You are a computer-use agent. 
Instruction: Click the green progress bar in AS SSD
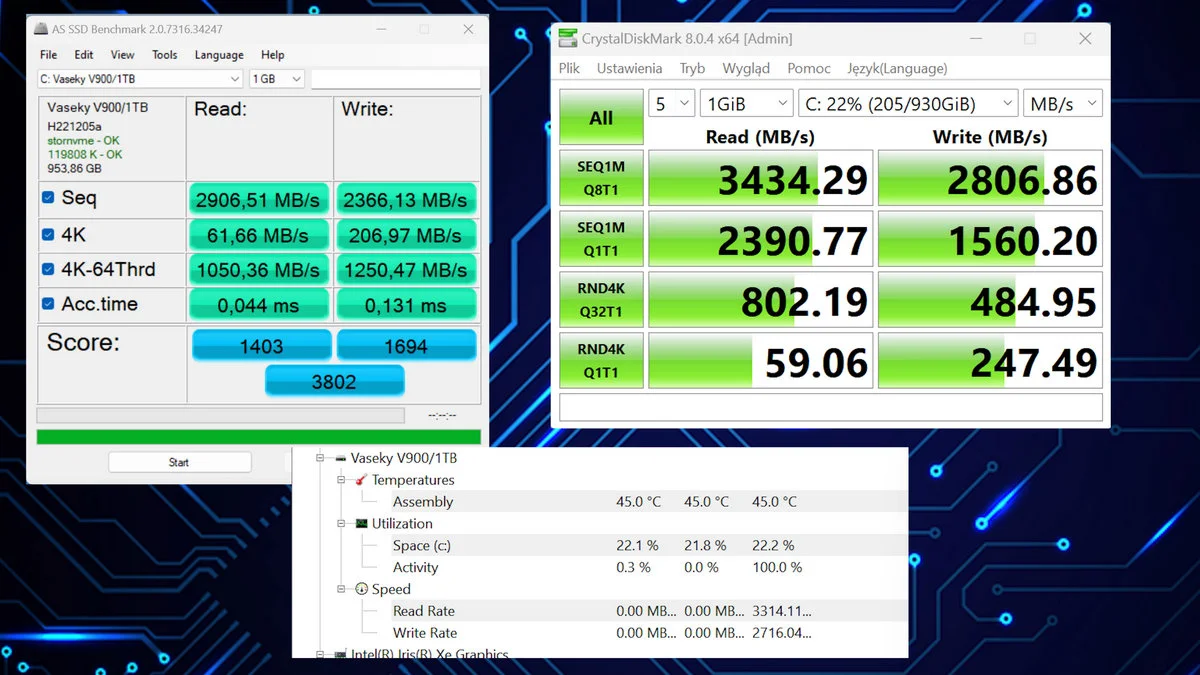[258, 437]
